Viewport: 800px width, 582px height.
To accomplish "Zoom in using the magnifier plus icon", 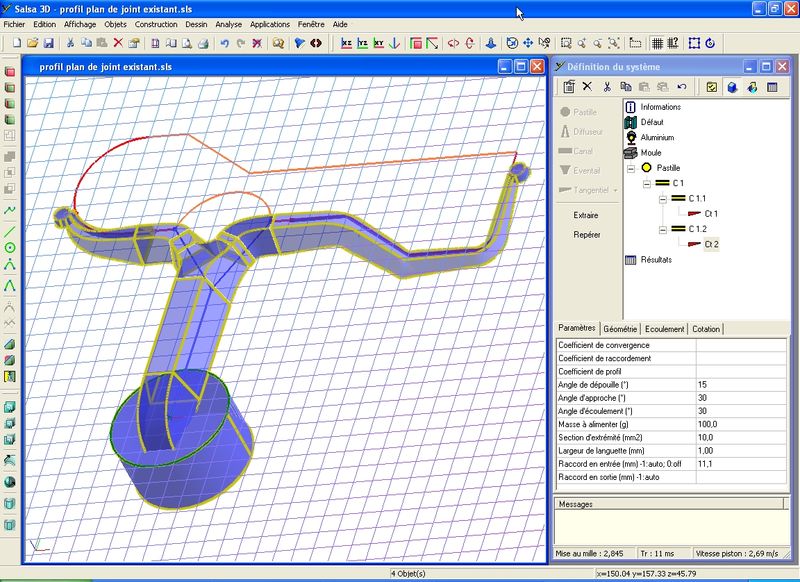I will pyautogui.click(x=582, y=43).
